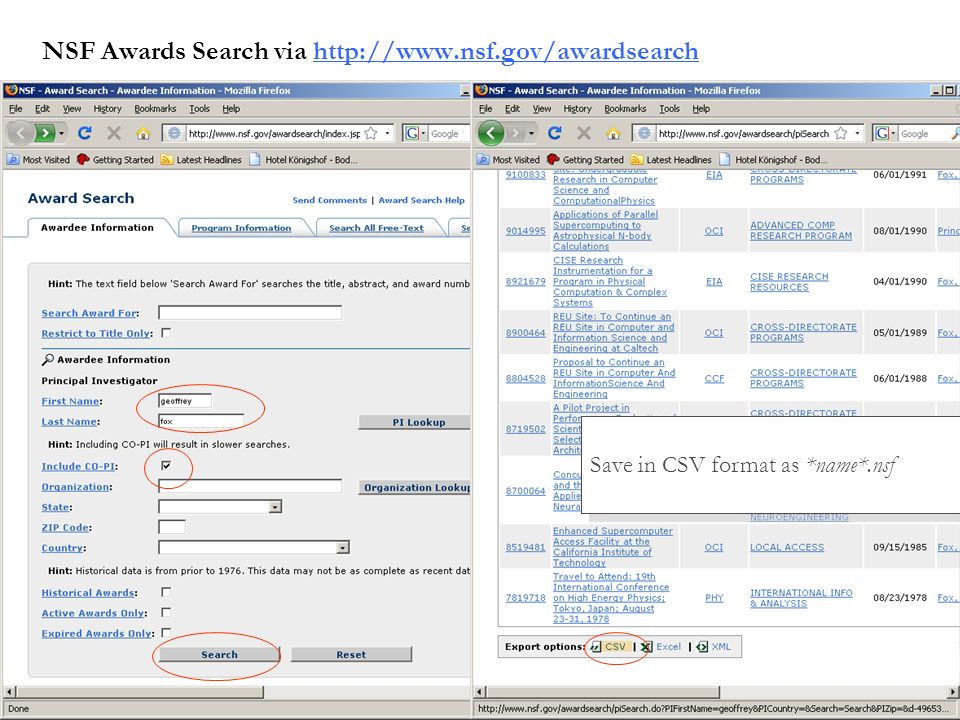Enable Expired Awards Only checkbox
This screenshot has width=960, height=720.
pos(165,632)
